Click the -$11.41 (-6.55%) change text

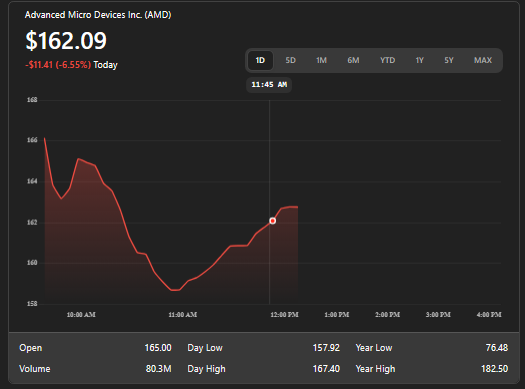coord(58,65)
